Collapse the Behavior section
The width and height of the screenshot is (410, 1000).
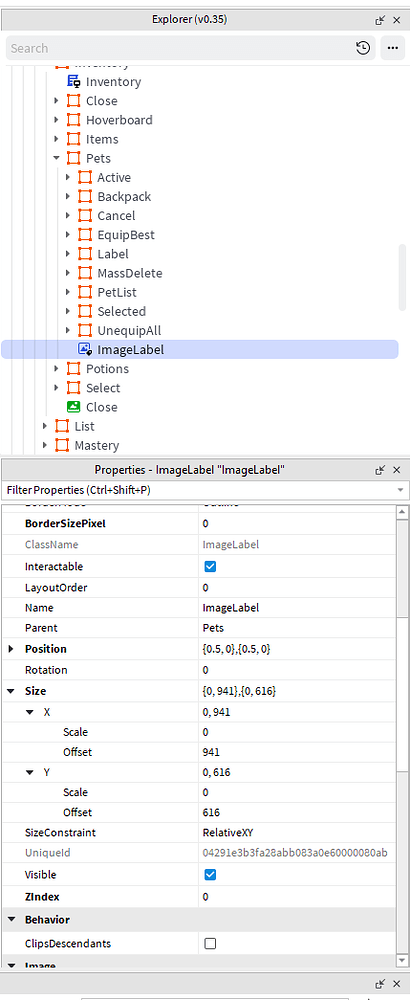[11, 920]
